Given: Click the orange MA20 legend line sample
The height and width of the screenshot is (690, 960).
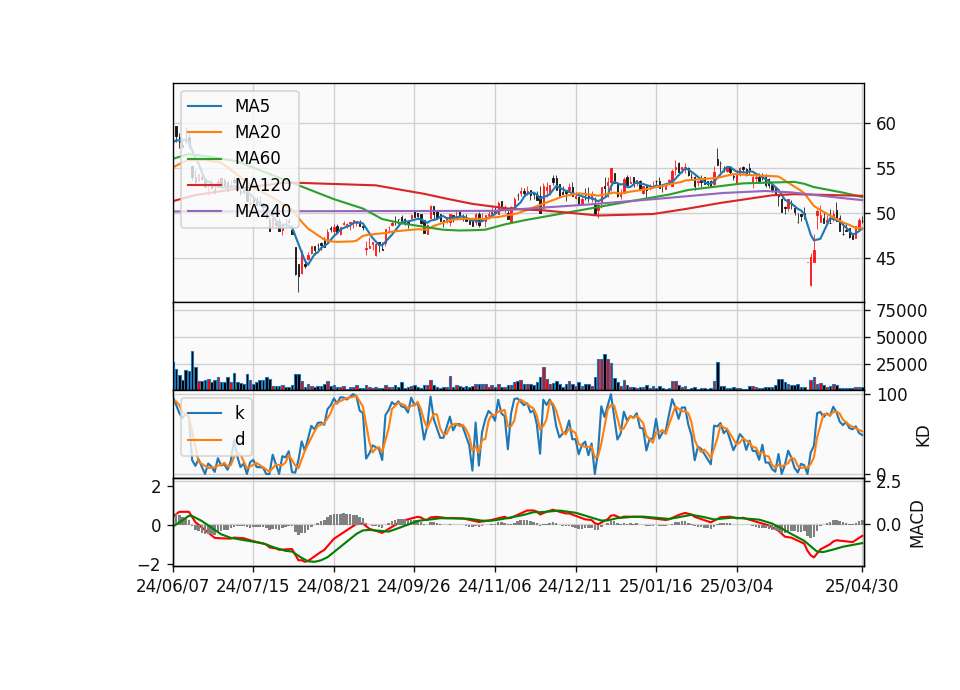Looking at the screenshot, I should coord(204,132).
